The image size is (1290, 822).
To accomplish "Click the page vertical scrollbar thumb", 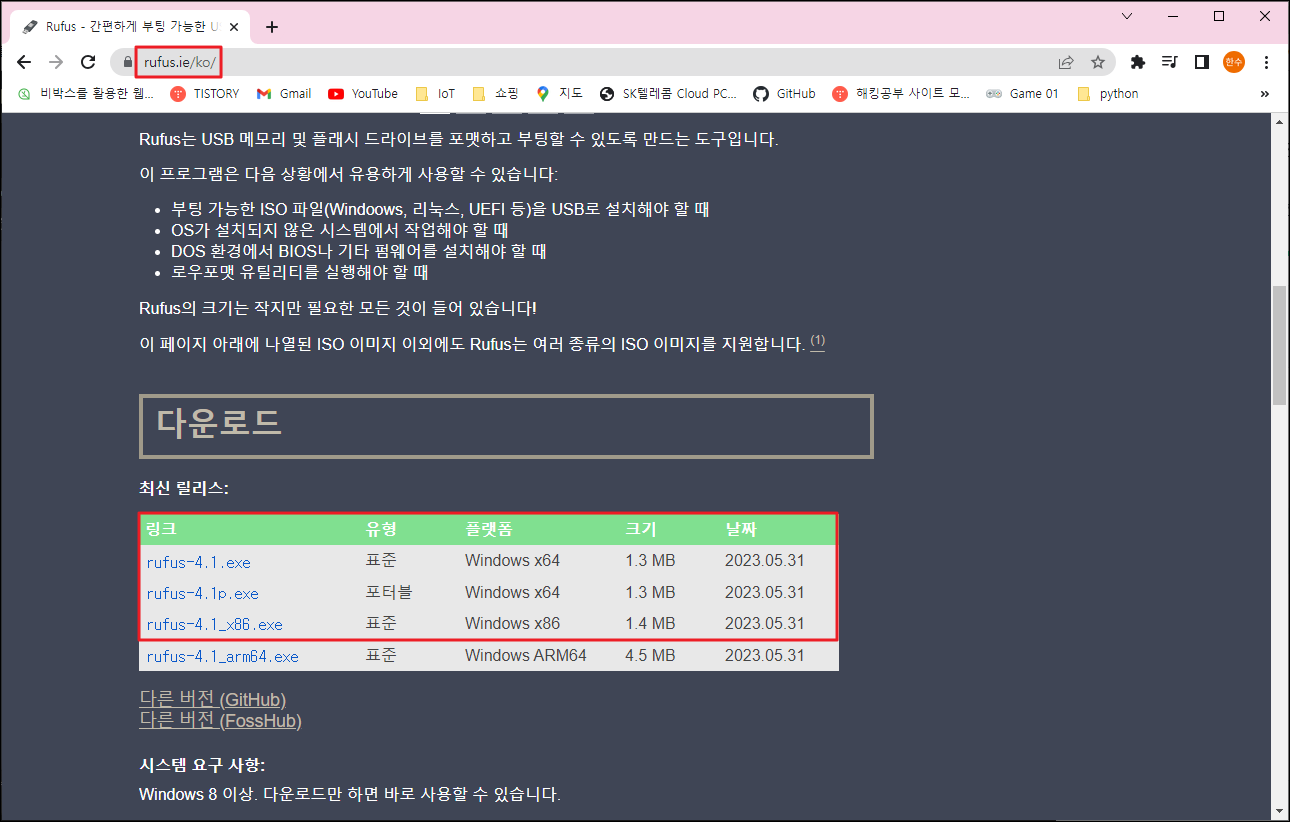I will pos(1279,345).
